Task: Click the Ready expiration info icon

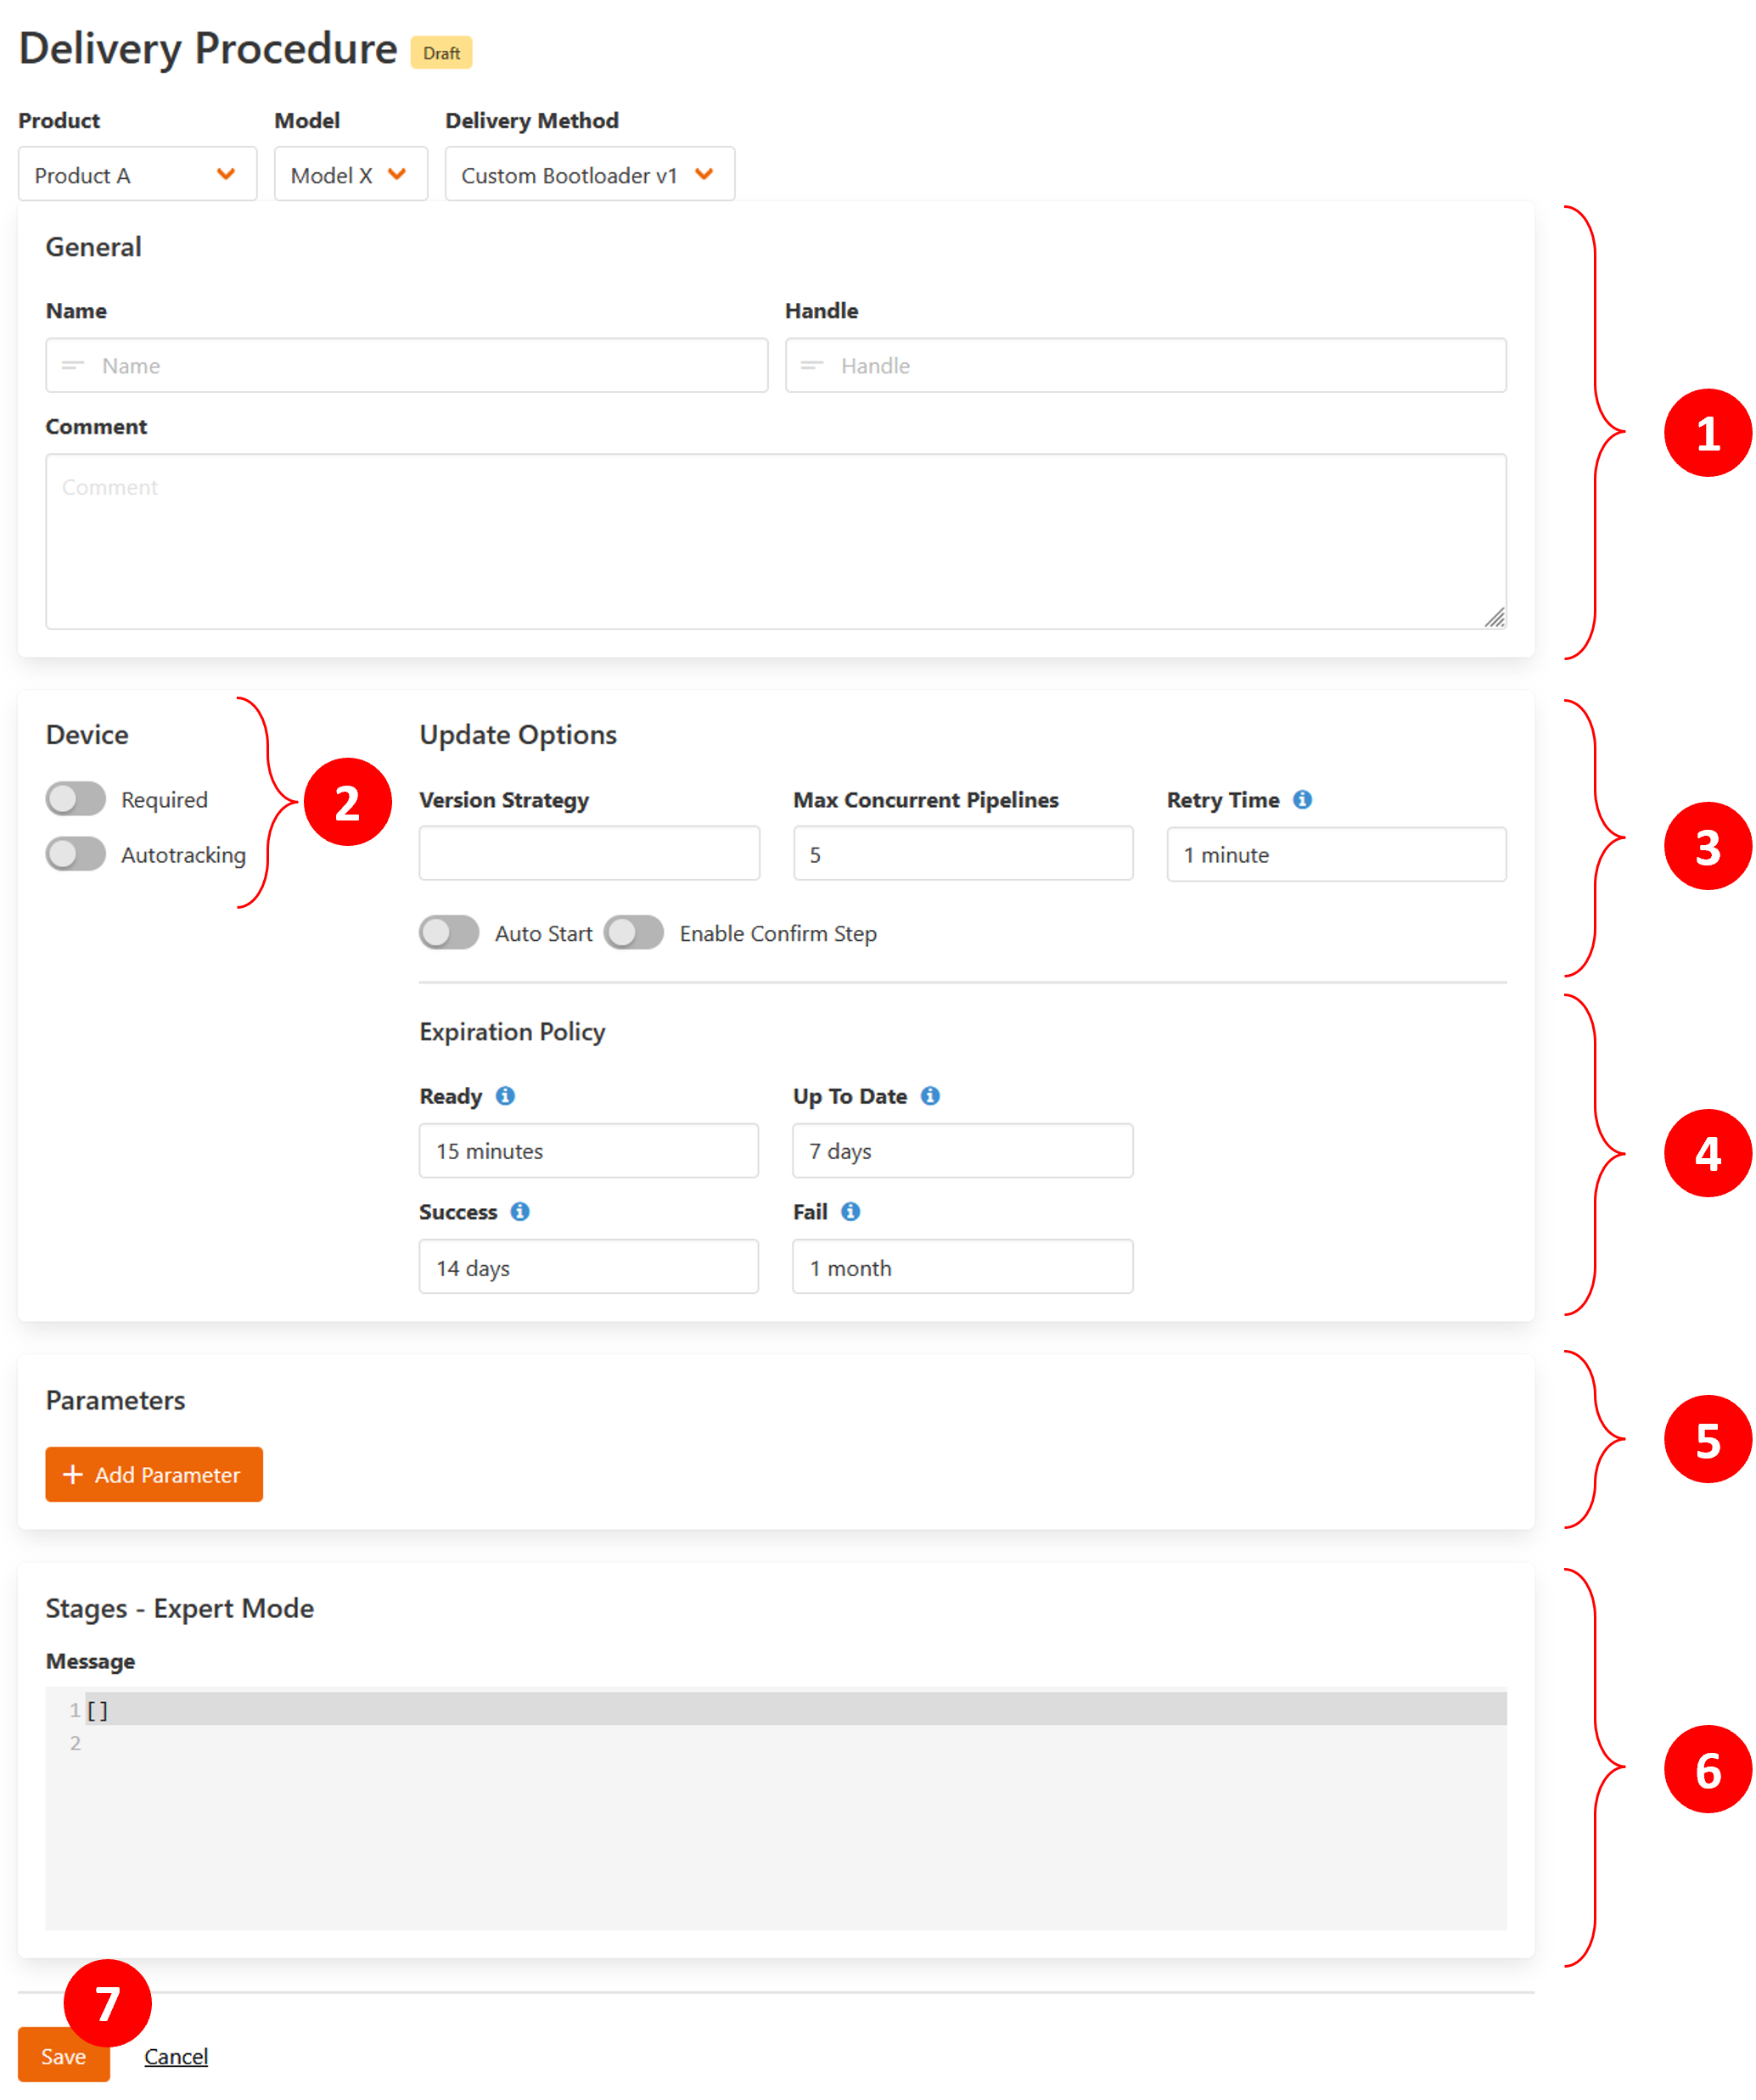Action: [506, 1096]
